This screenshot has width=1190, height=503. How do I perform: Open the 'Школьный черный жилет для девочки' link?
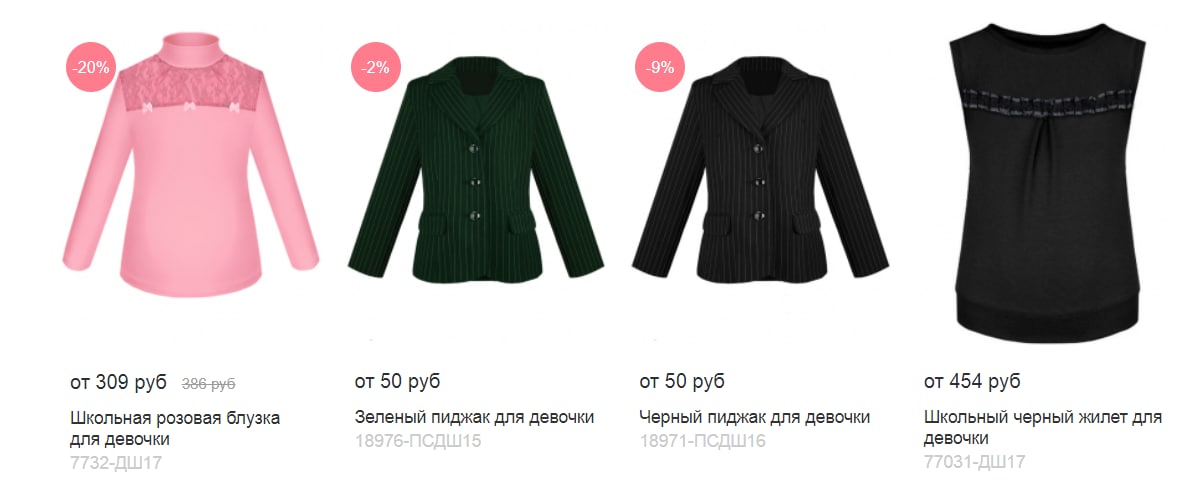pyautogui.click(x=1043, y=428)
